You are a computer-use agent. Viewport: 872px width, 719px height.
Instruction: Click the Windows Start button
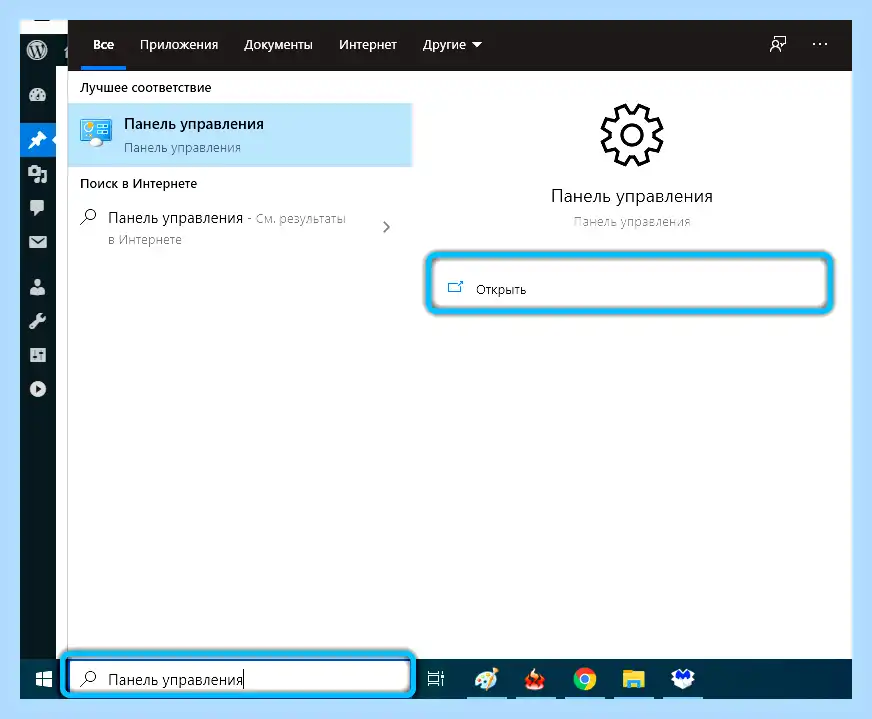coord(43,679)
